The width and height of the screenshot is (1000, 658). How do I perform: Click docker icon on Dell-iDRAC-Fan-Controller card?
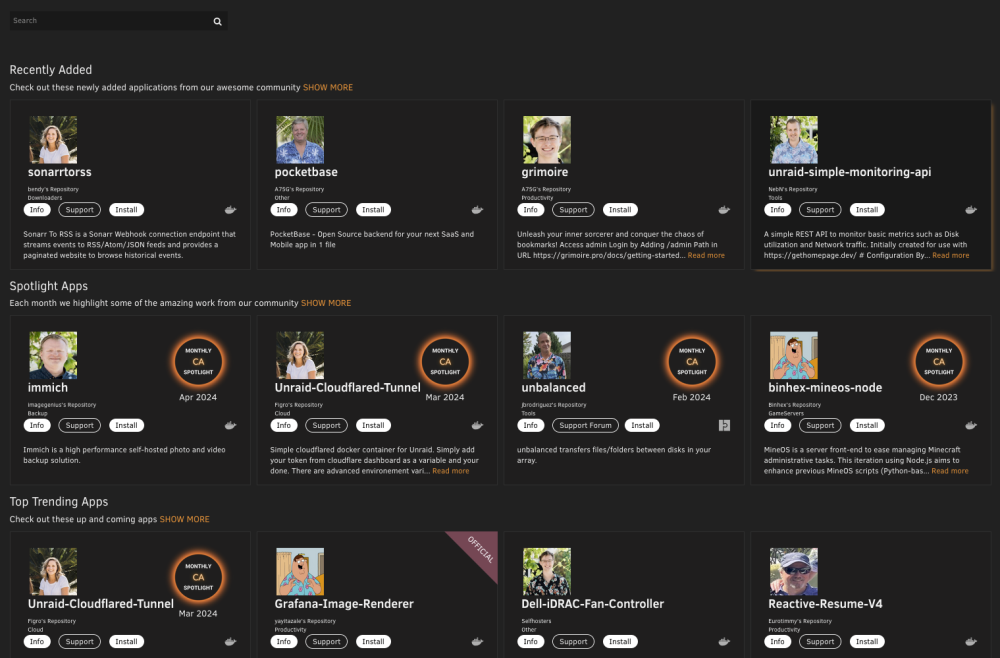[x=724, y=641]
